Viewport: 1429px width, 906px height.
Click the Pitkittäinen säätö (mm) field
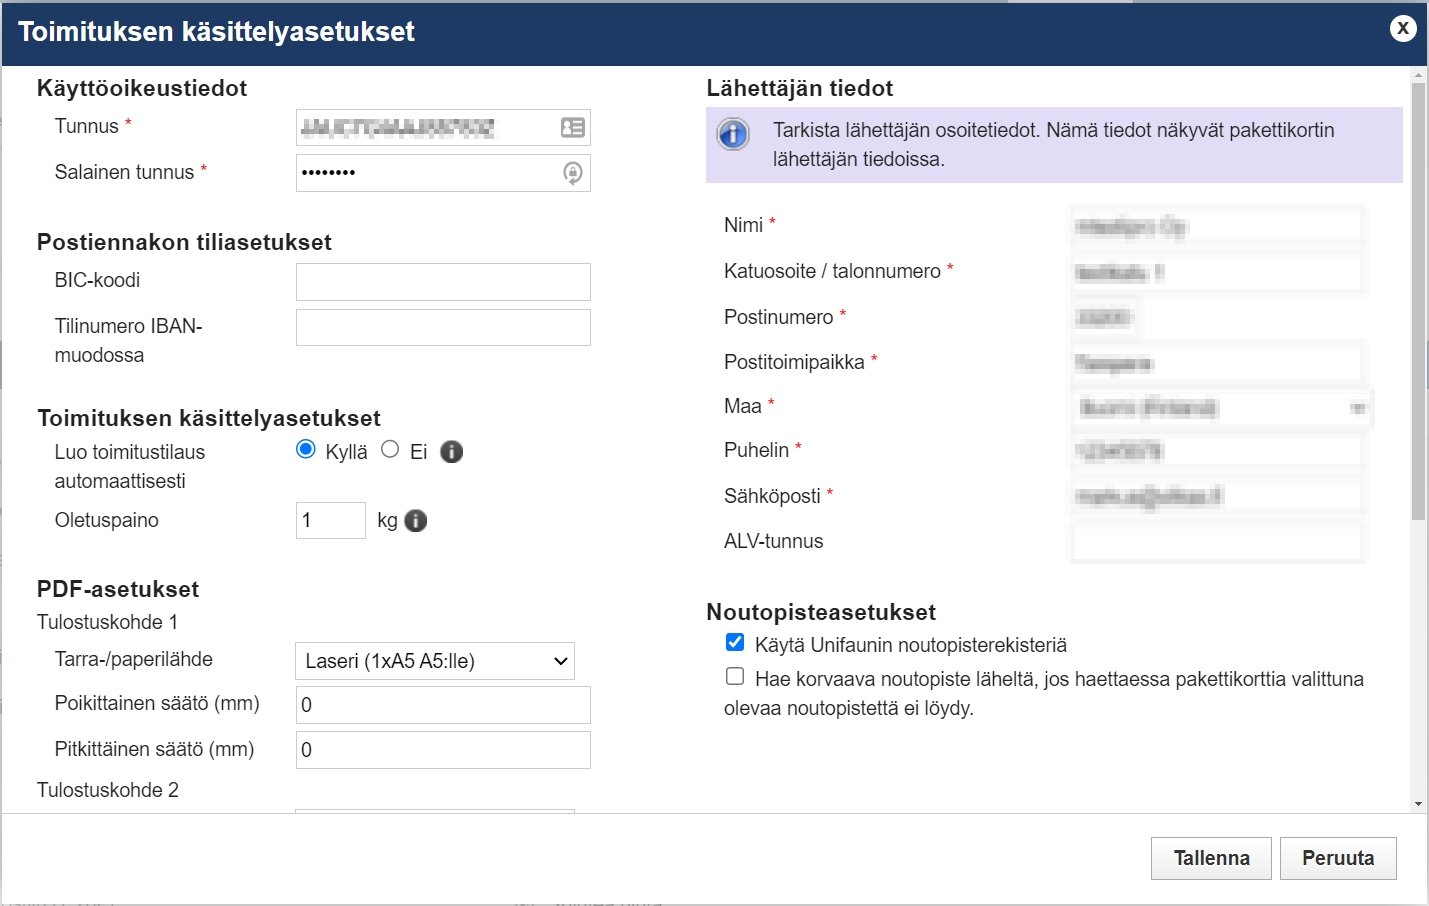[443, 750]
